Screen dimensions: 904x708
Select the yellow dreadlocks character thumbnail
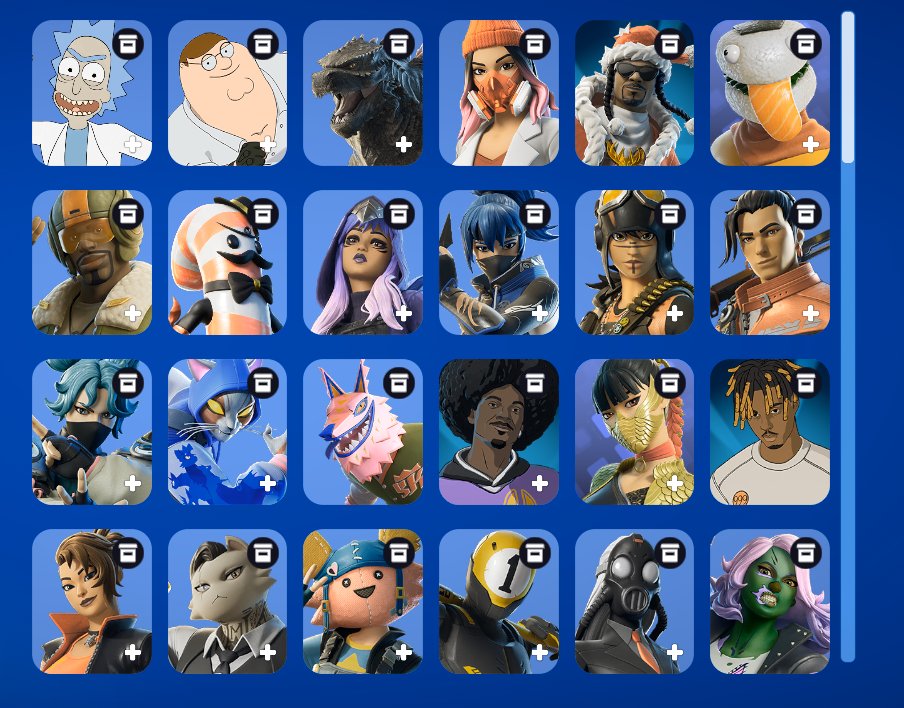[x=770, y=432]
